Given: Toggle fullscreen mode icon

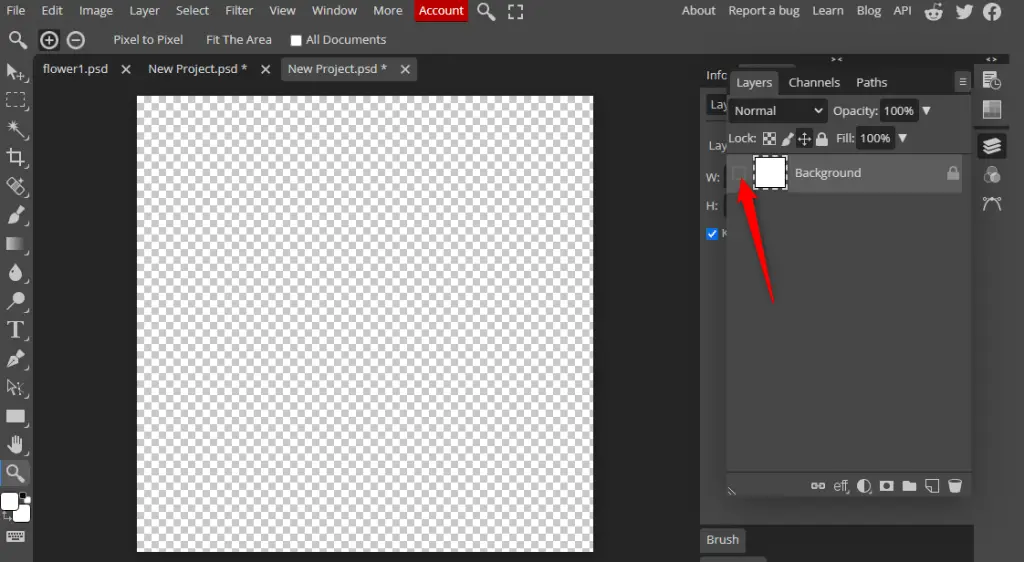Looking at the screenshot, I should [x=515, y=11].
